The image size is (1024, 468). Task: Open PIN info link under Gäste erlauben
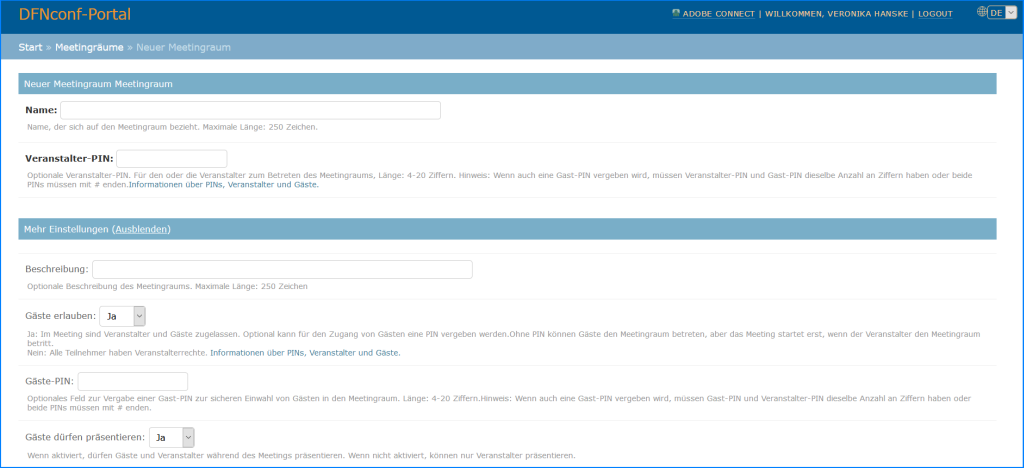tap(305, 352)
